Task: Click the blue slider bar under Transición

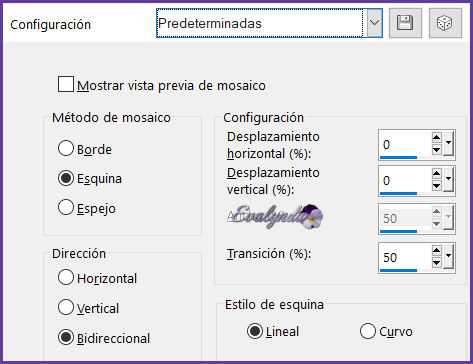Action: tap(398, 270)
